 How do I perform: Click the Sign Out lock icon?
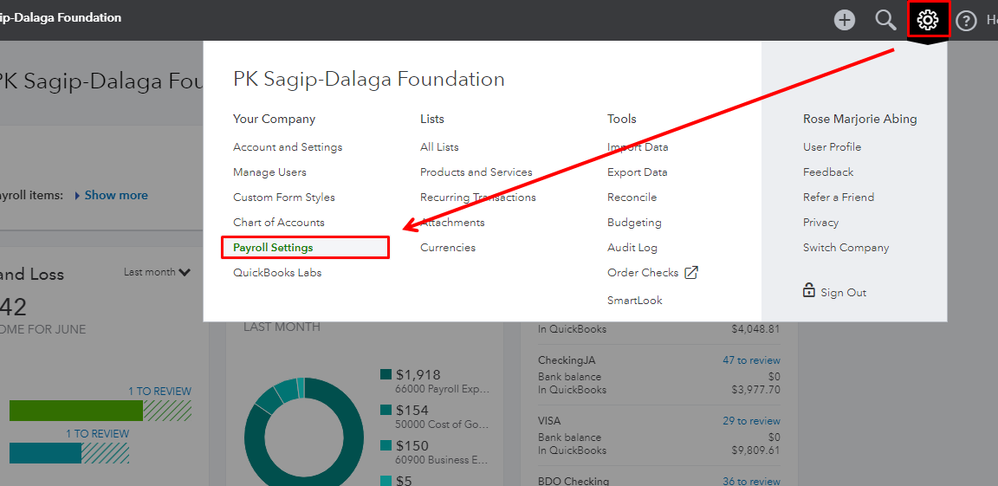tap(809, 291)
